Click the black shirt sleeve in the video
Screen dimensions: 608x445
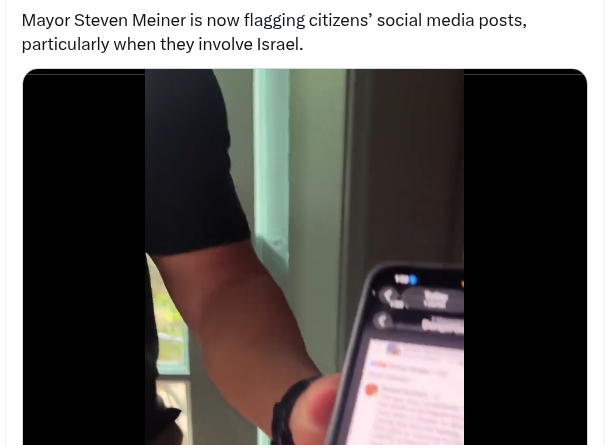point(192,161)
